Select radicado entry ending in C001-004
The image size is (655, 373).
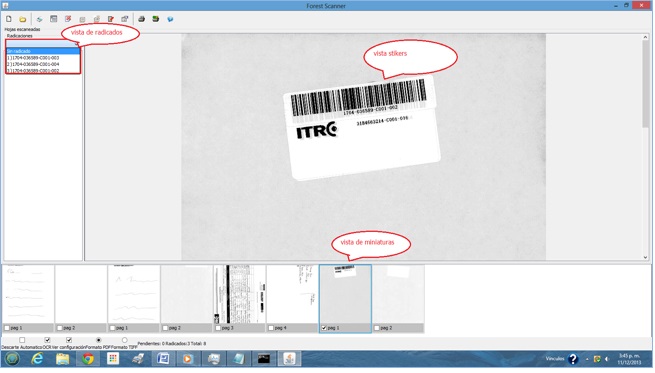(43, 64)
